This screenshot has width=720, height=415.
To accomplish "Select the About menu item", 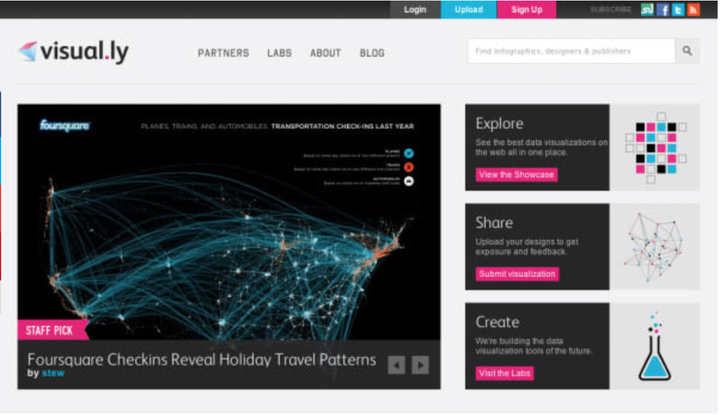I will [x=326, y=53].
